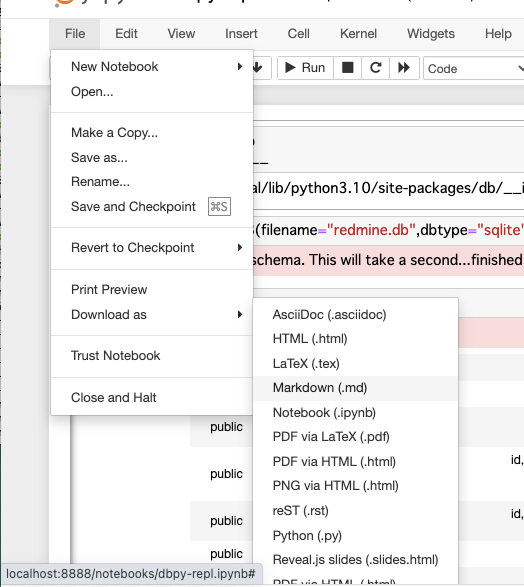Click the "redmine.db" string in code cell

click(371, 230)
